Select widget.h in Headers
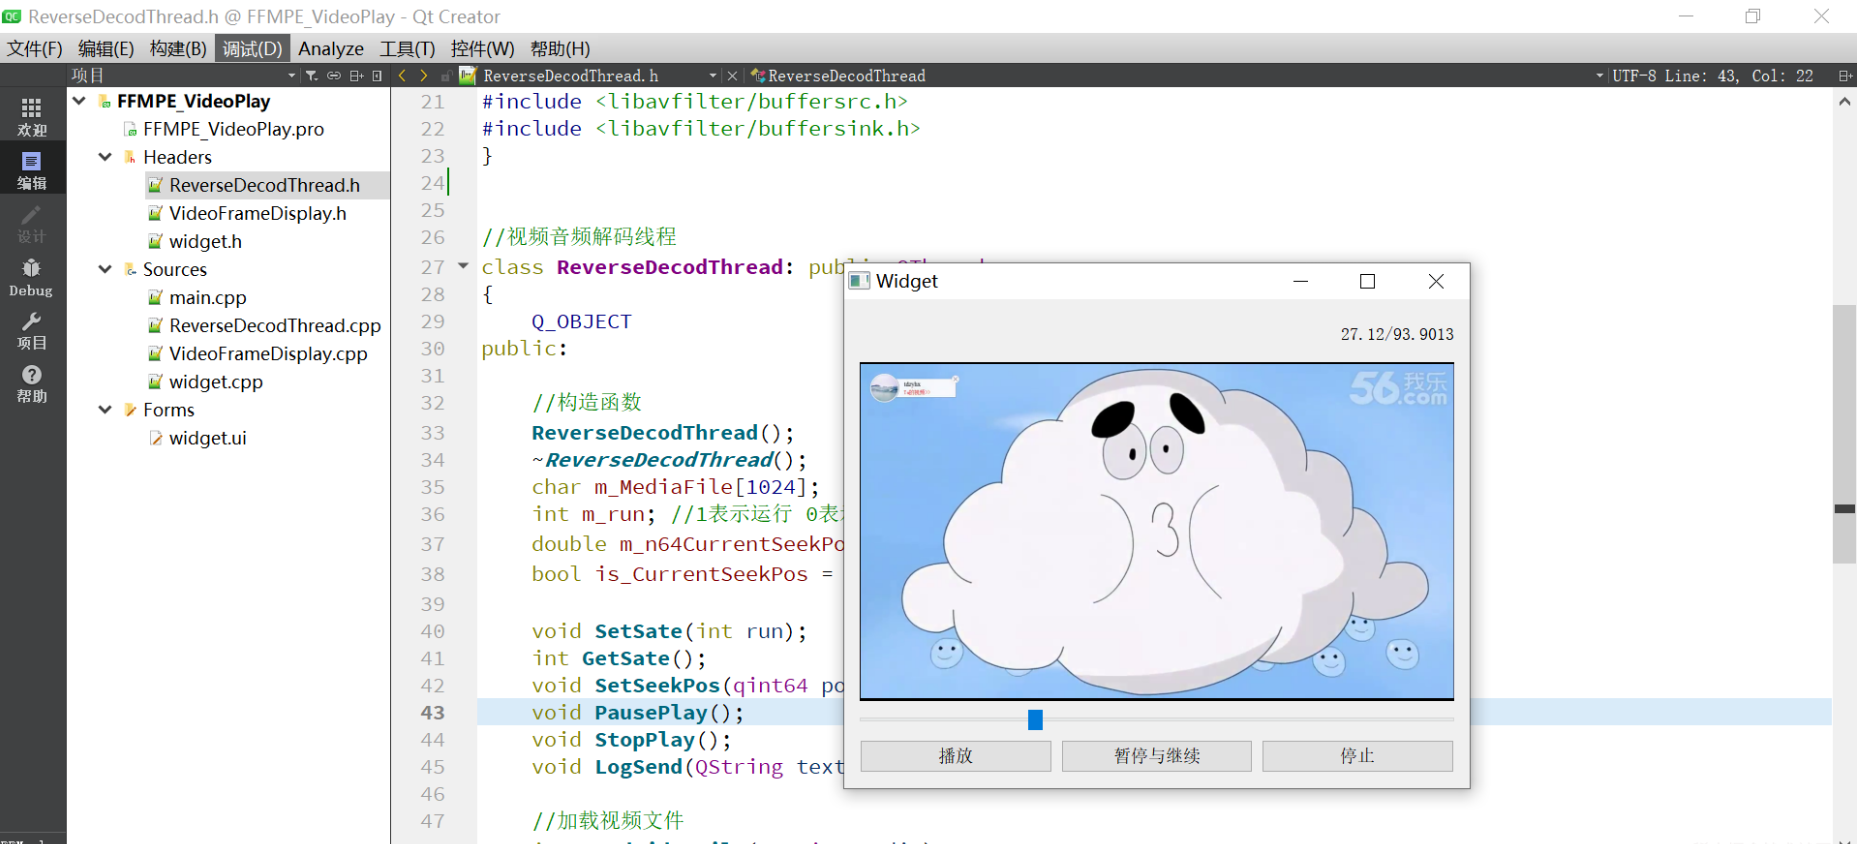The image size is (1857, 844). pos(205,241)
